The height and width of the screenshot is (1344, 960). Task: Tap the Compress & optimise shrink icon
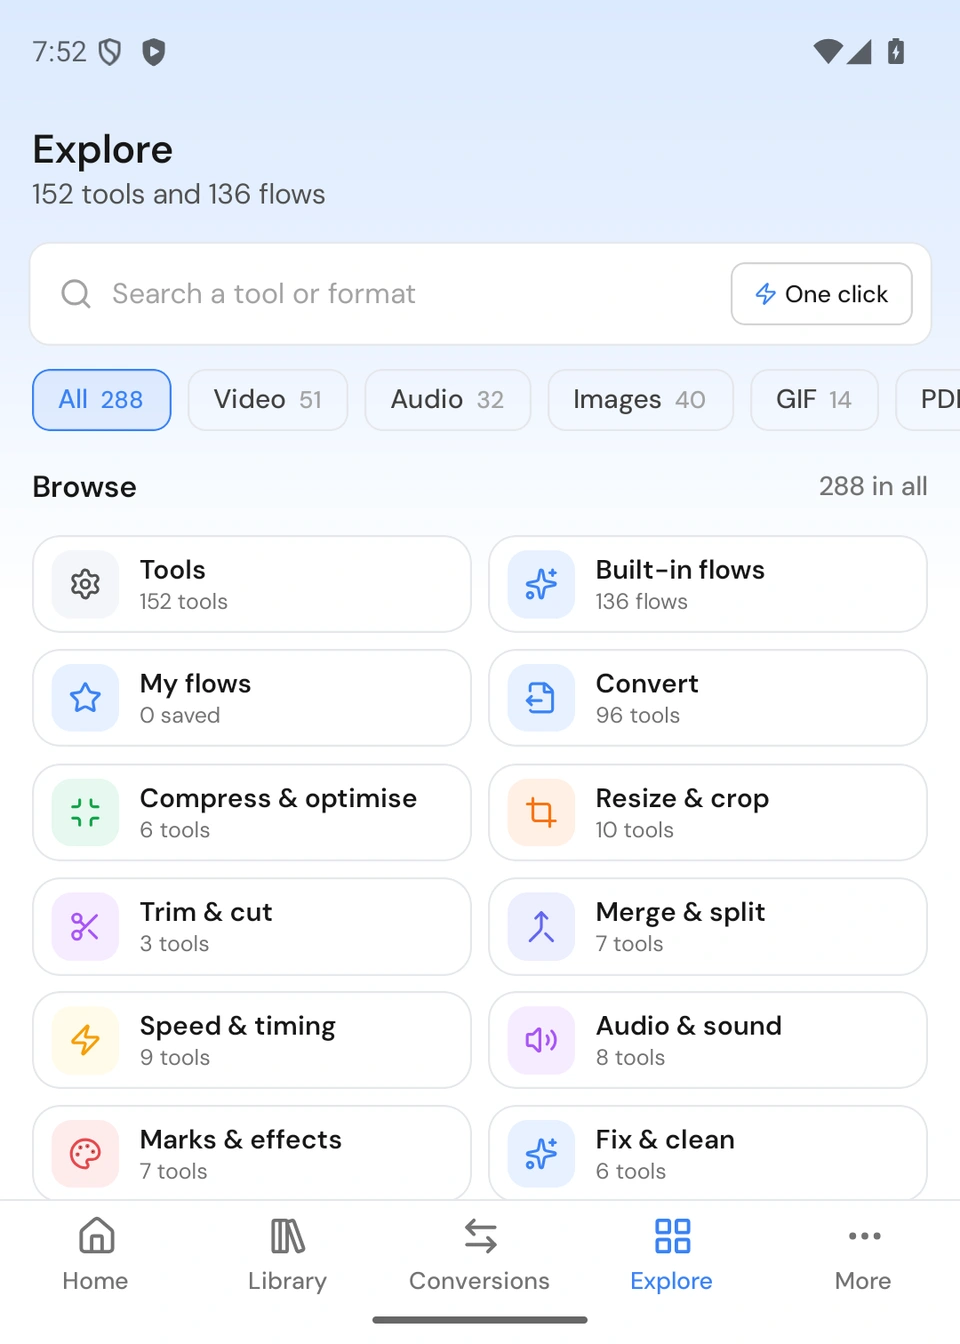pyautogui.click(x=85, y=812)
